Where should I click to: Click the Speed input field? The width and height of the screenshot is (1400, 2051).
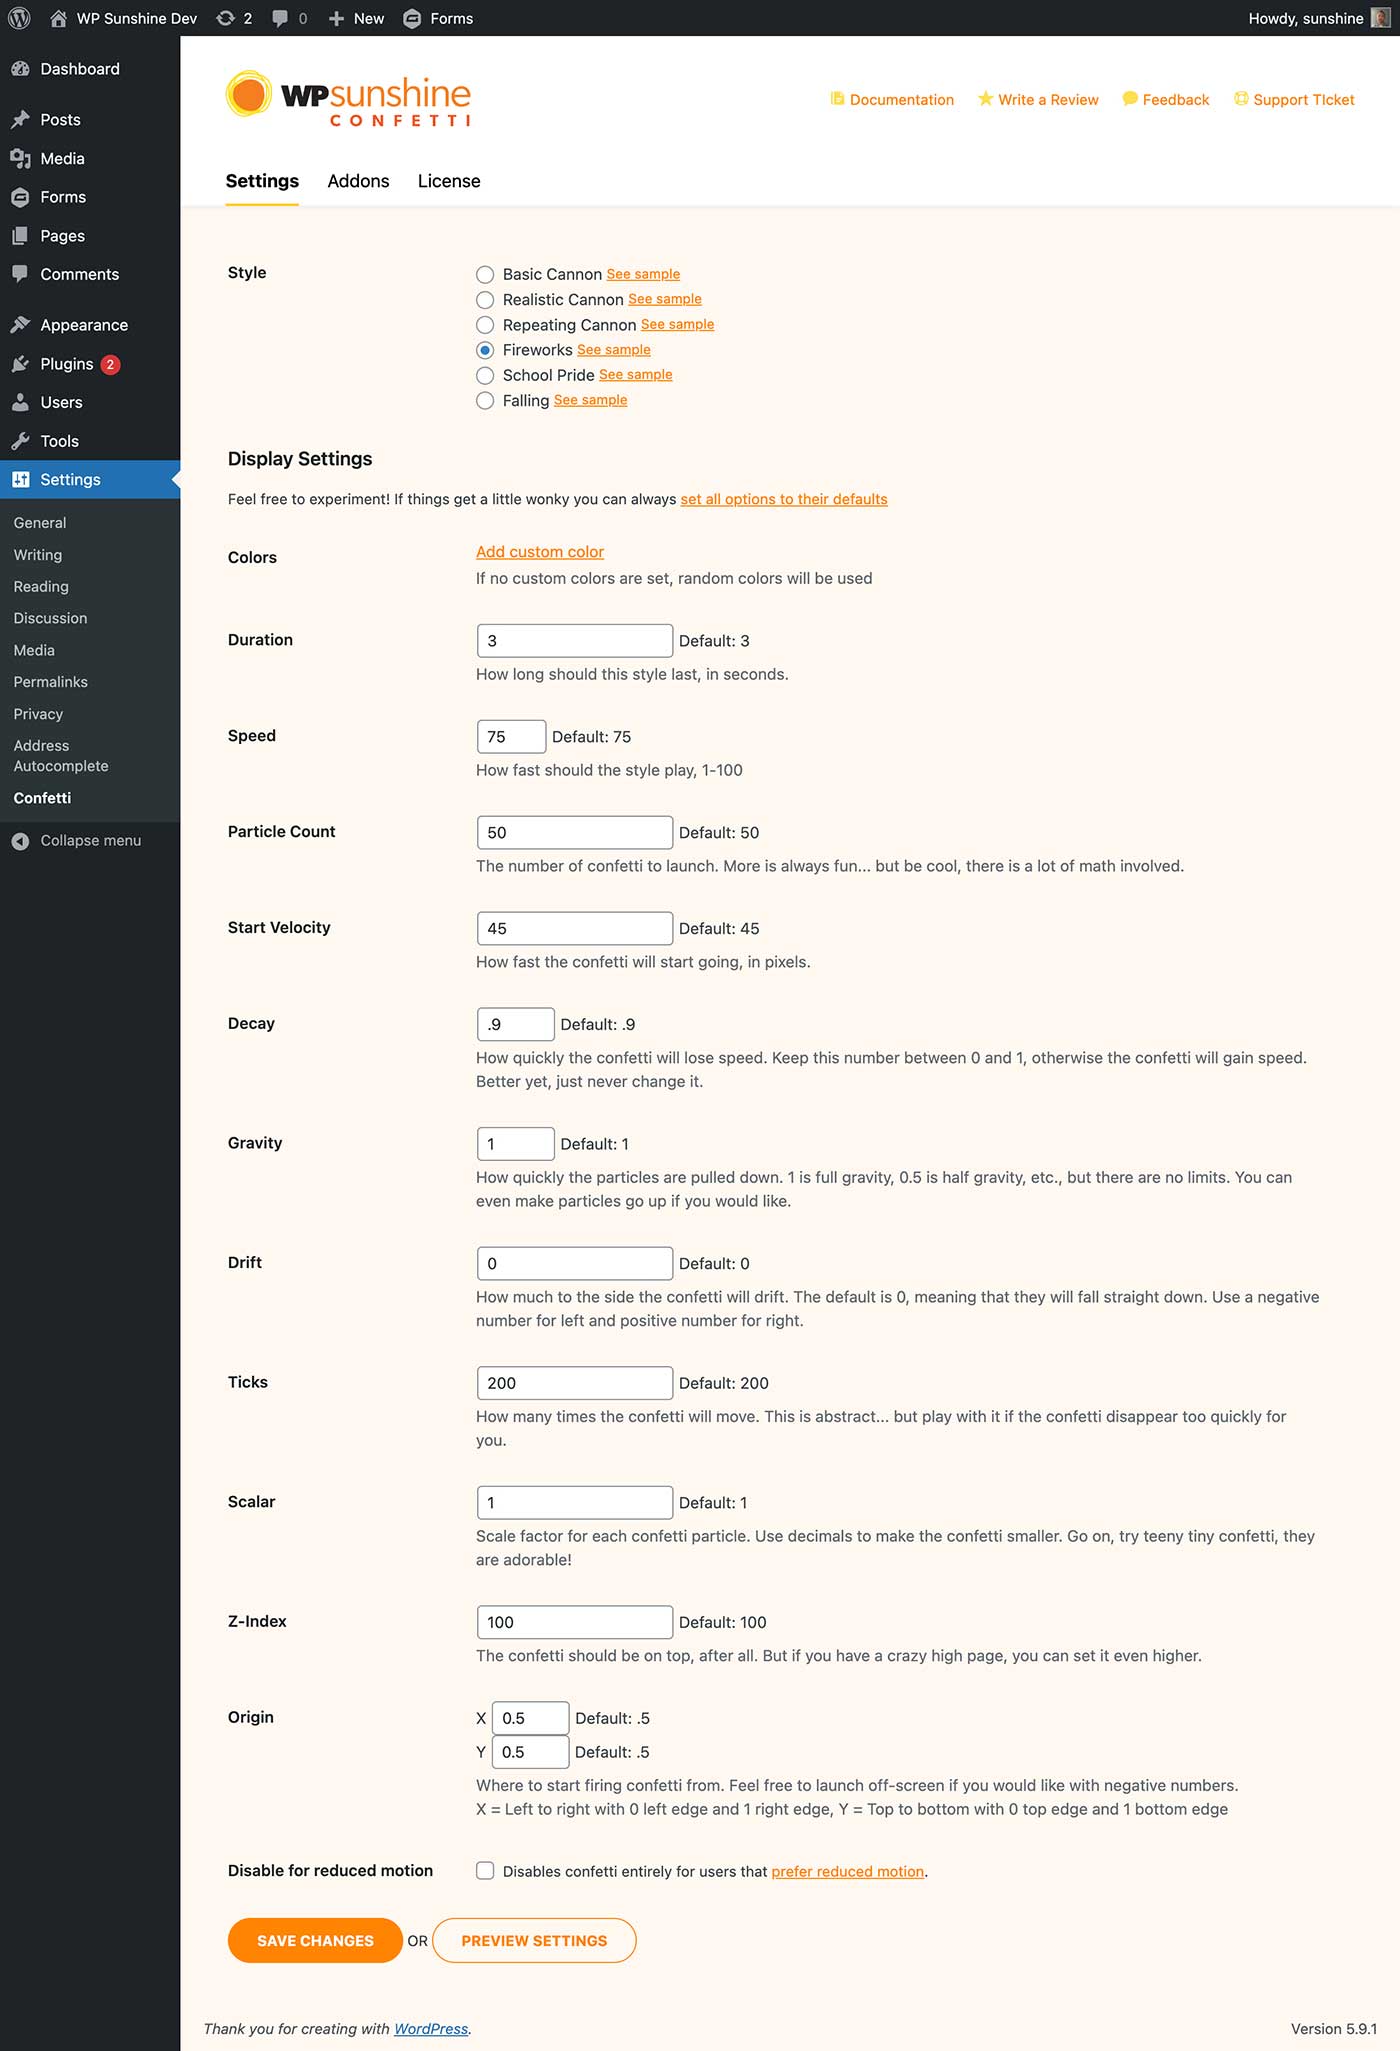512,737
